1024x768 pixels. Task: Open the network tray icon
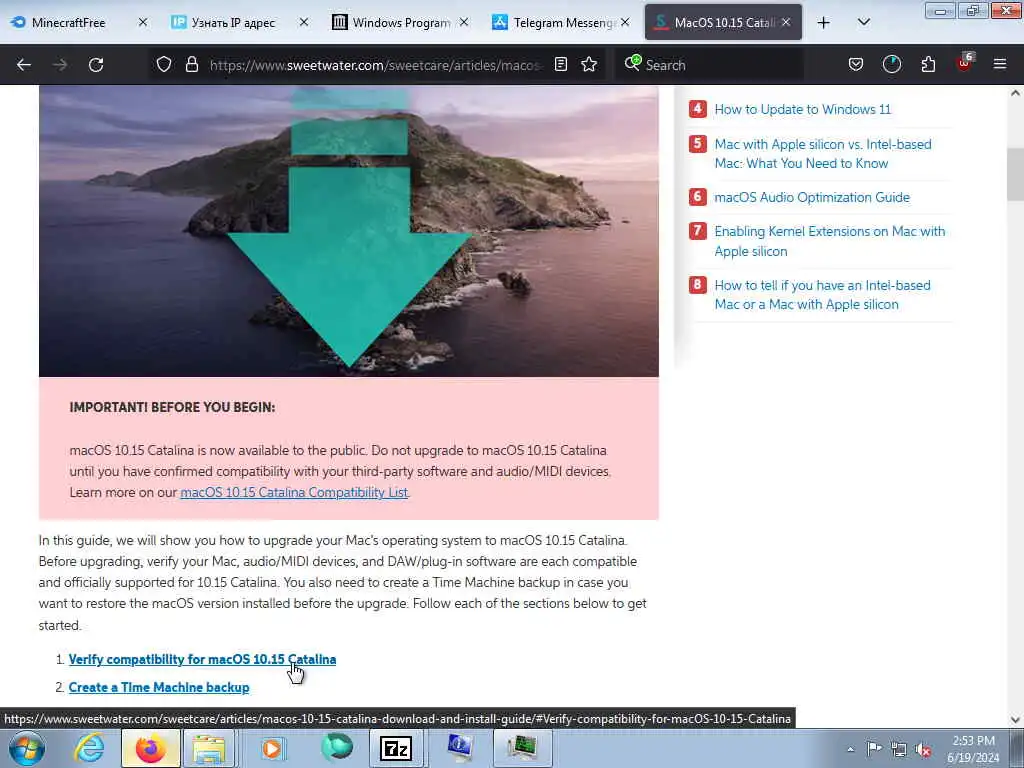pyautogui.click(x=899, y=749)
